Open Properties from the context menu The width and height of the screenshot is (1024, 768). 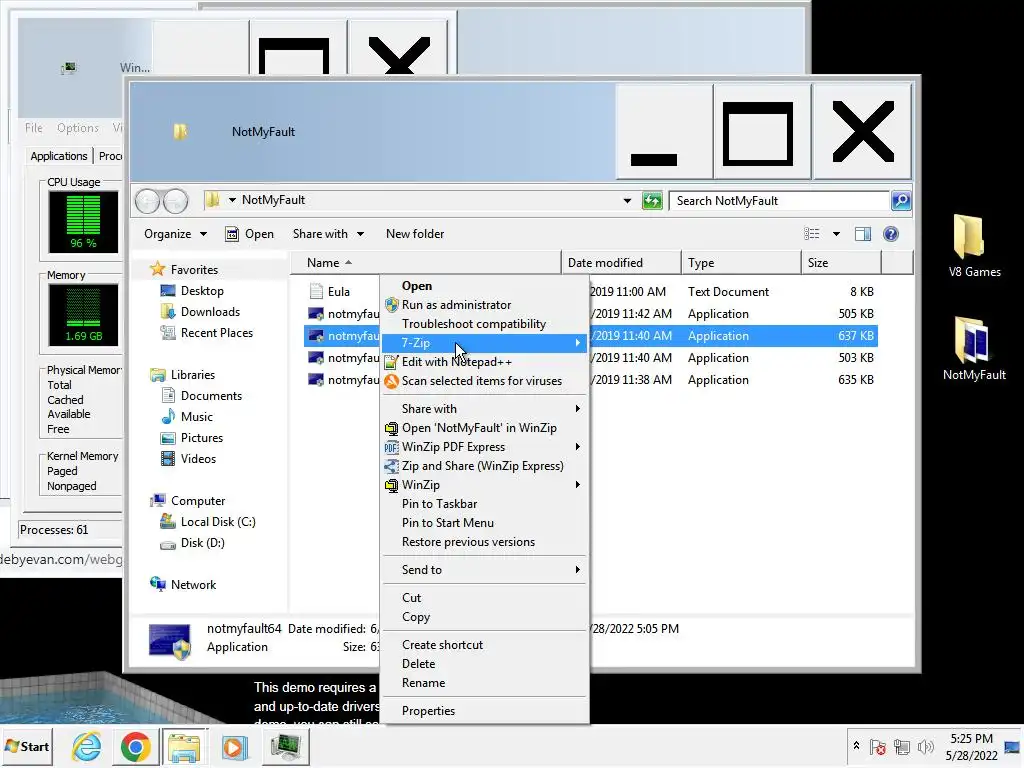[484, 711]
